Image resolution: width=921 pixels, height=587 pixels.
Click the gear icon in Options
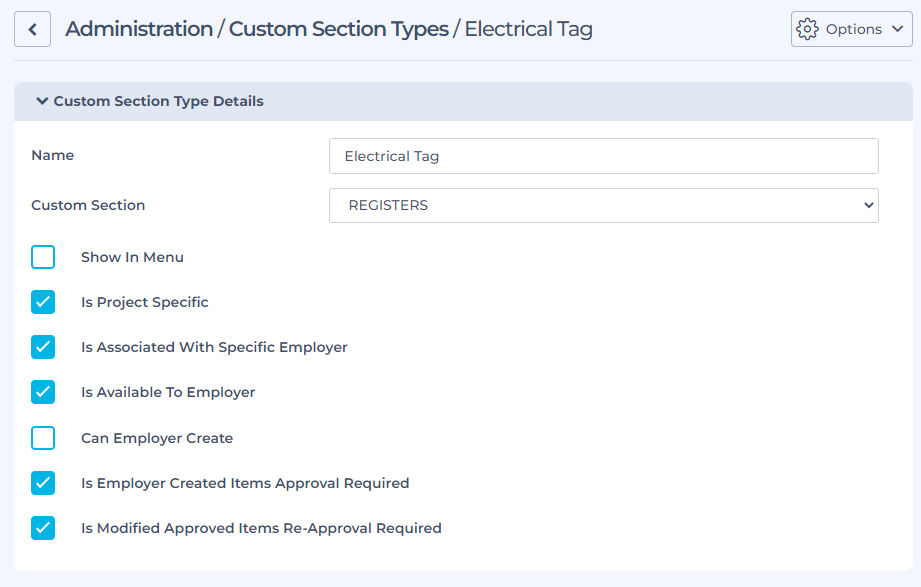(x=807, y=29)
